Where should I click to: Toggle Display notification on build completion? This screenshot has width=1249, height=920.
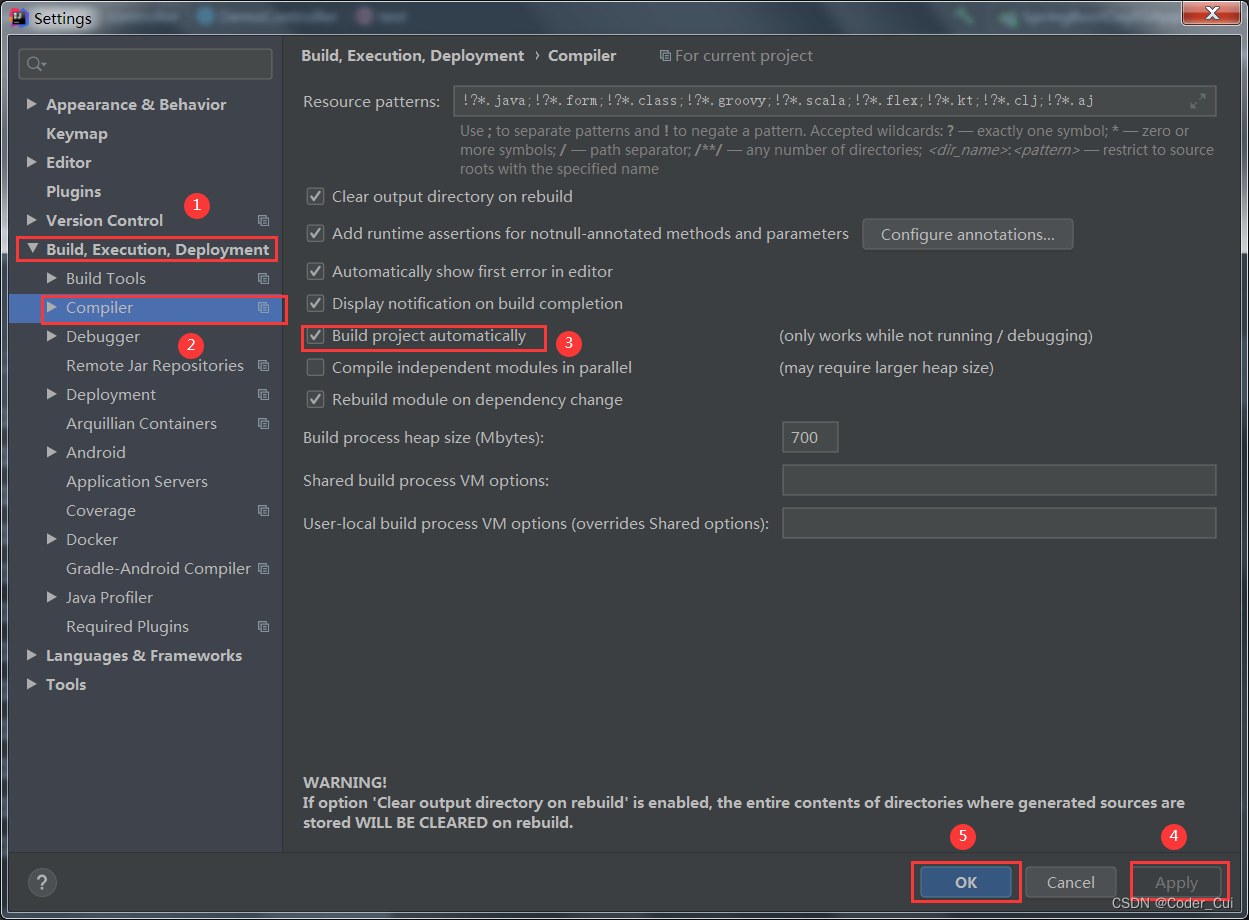pyautogui.click(x=315, y=304)
